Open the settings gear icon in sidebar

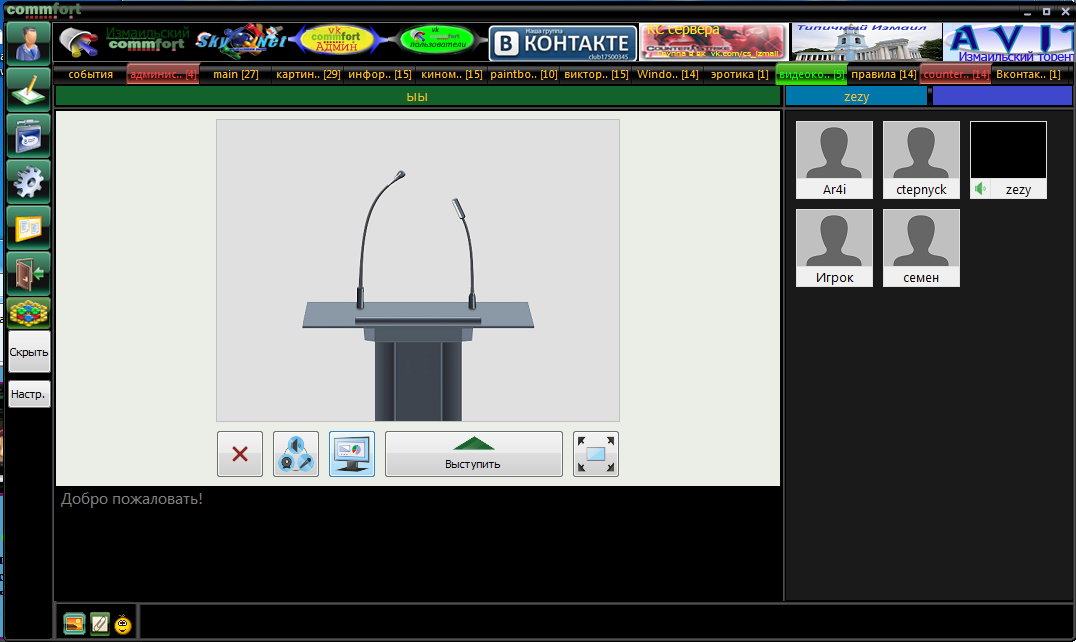(29, 181)
